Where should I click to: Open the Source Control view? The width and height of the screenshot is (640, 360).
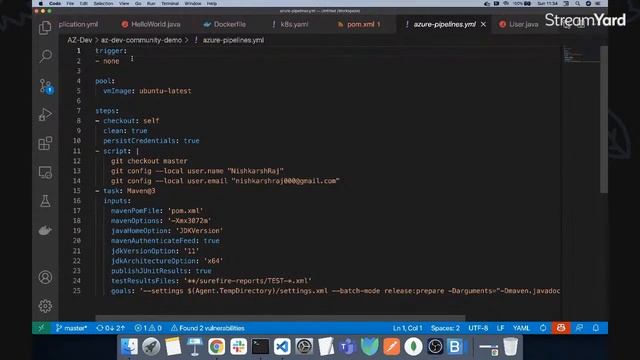[x=45, y=86]
